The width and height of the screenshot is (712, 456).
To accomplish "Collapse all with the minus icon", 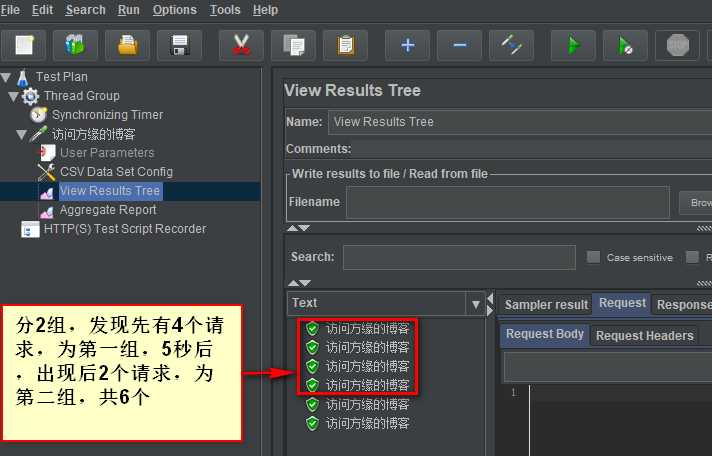I will (460, 45).
